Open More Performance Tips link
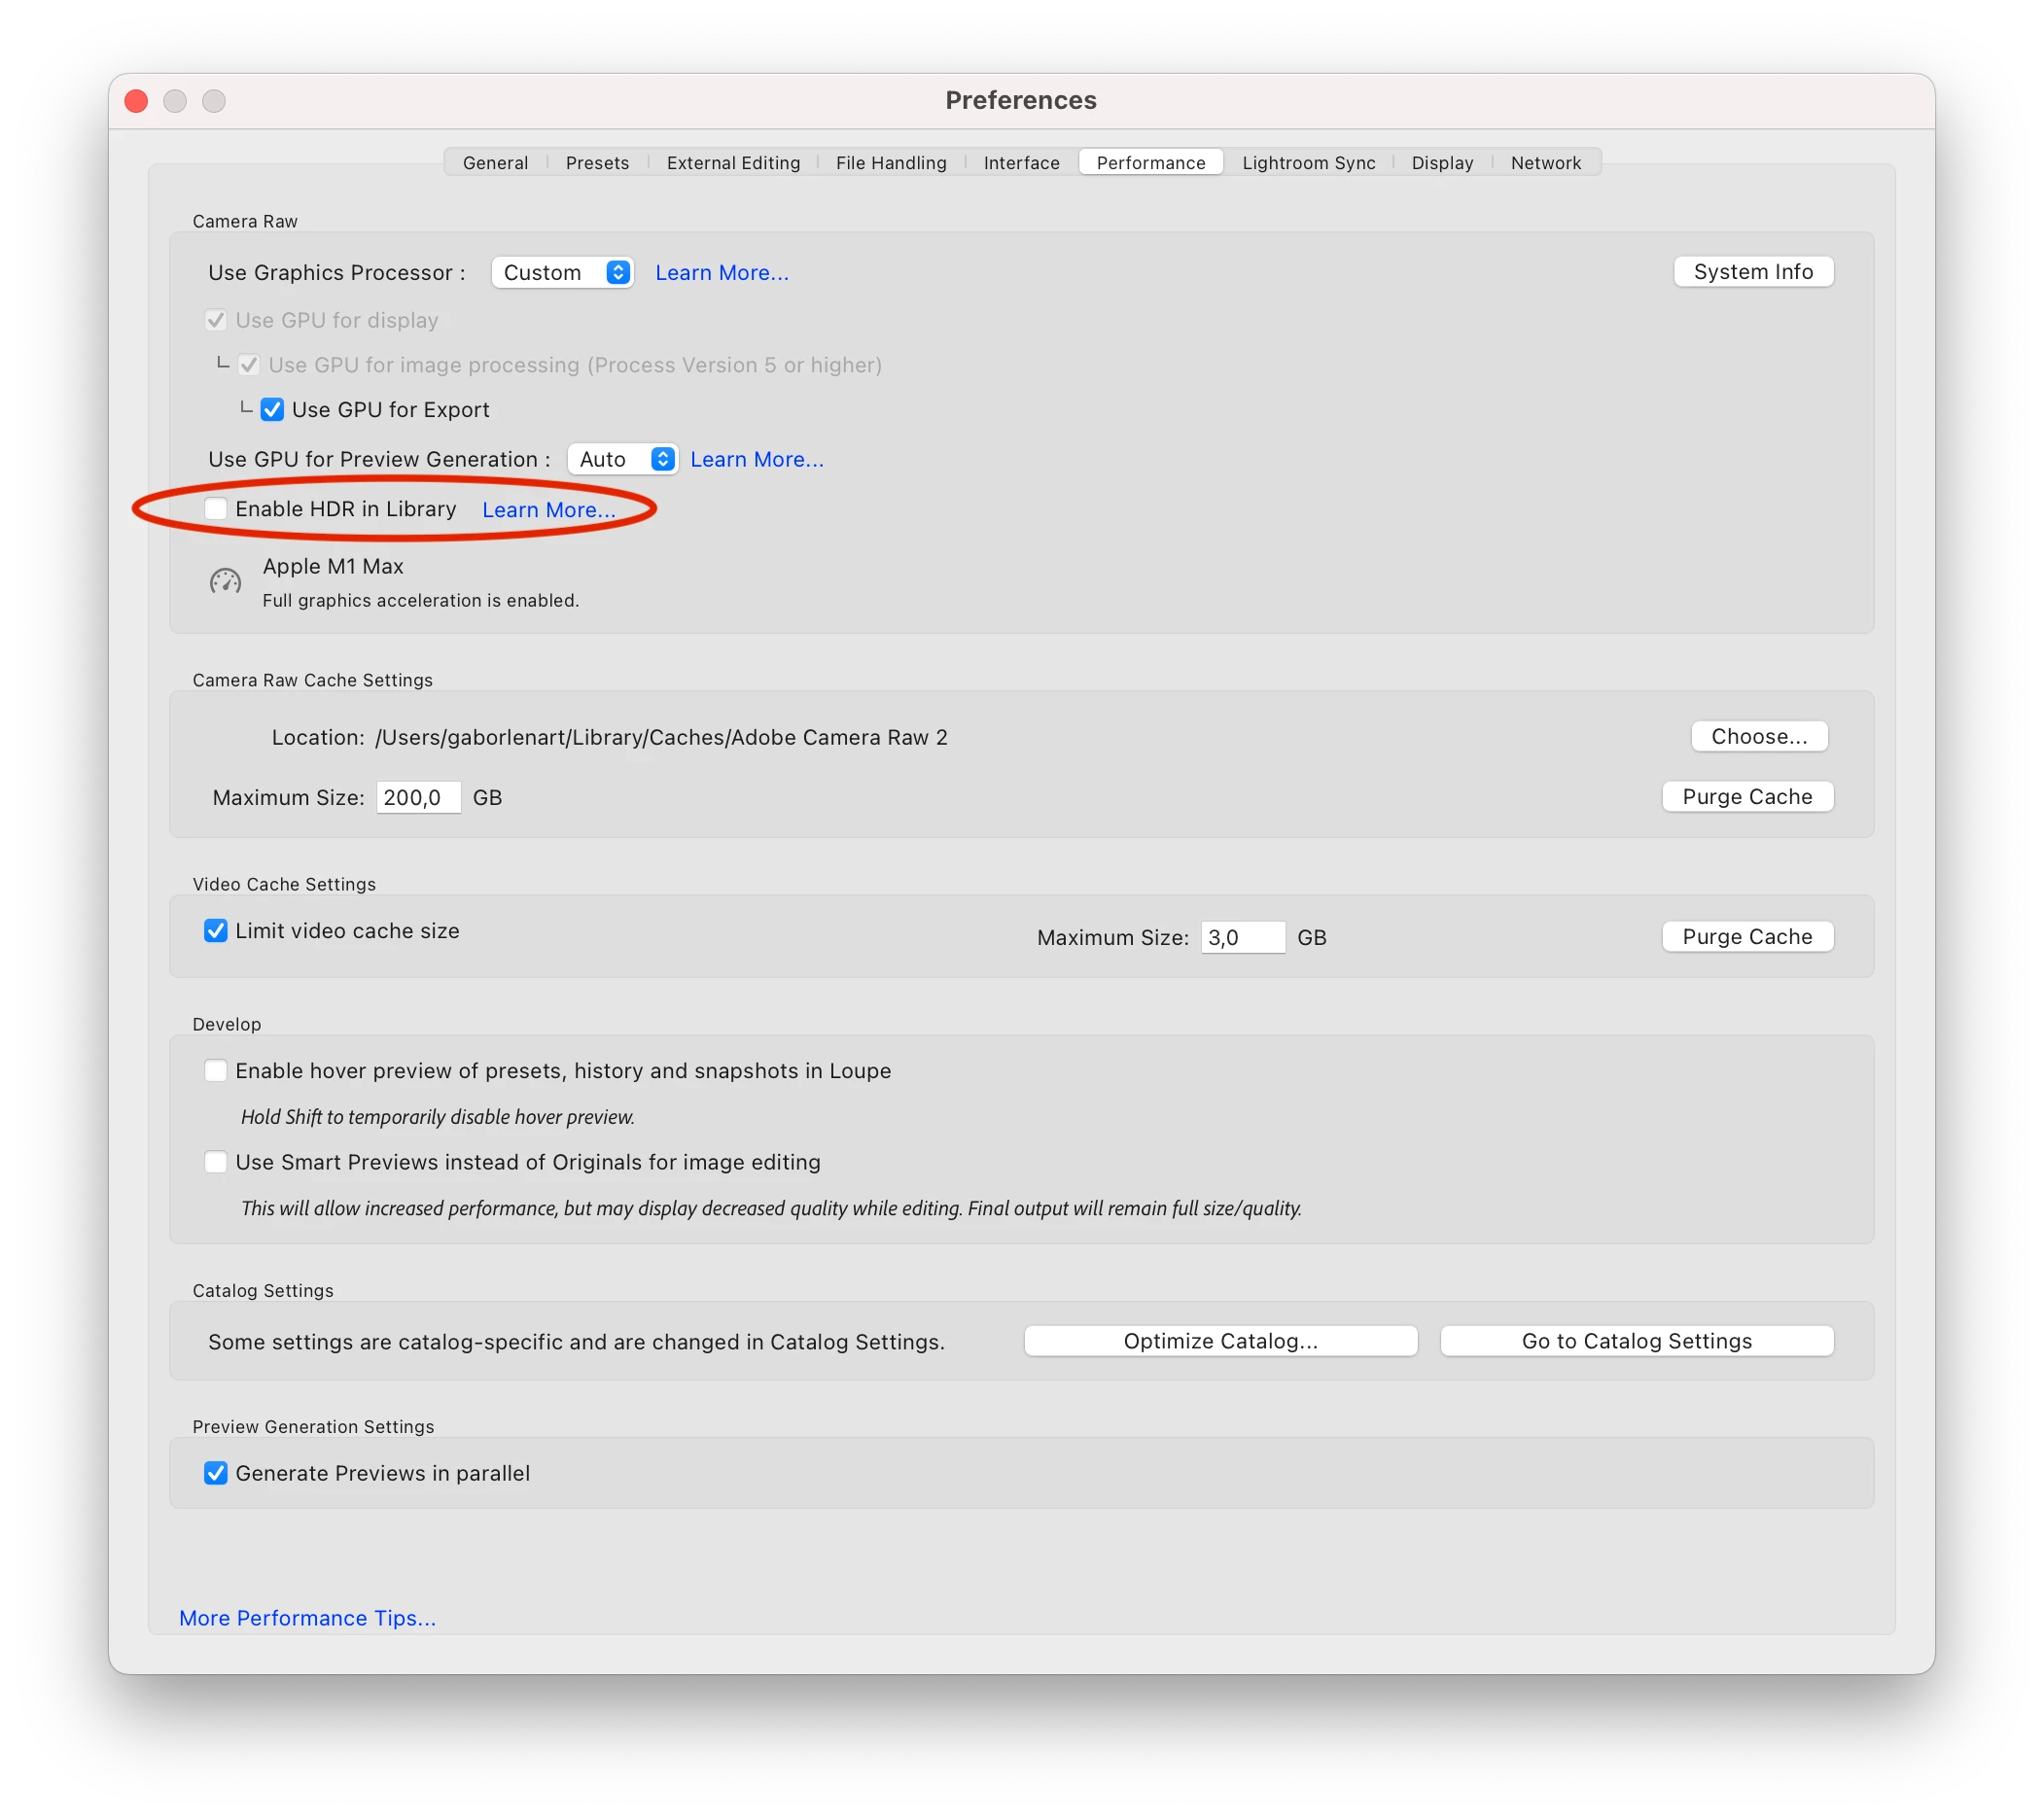The width and height of the screenshot is (2044, 1818). click(x=307, y=1618)
